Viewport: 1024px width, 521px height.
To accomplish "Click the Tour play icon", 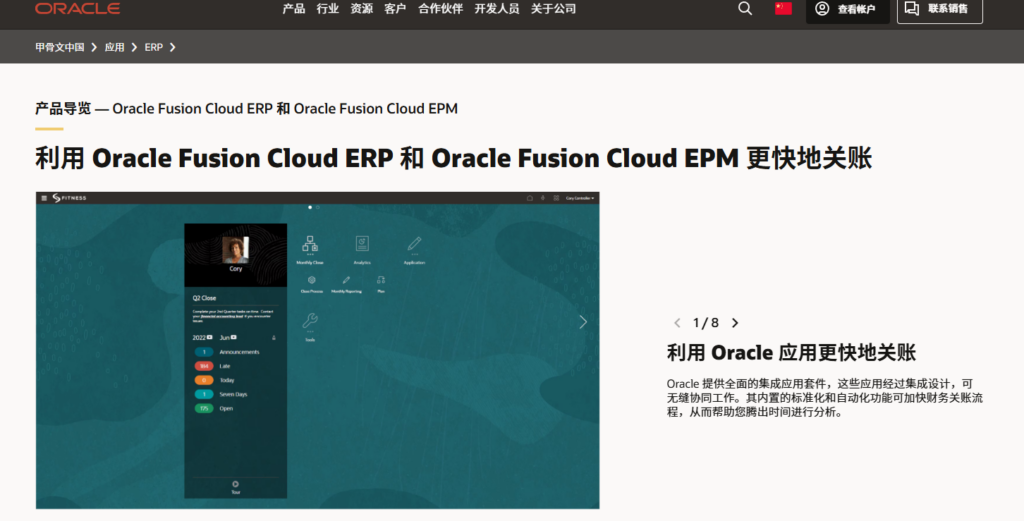I will click(x=235, y=484).
